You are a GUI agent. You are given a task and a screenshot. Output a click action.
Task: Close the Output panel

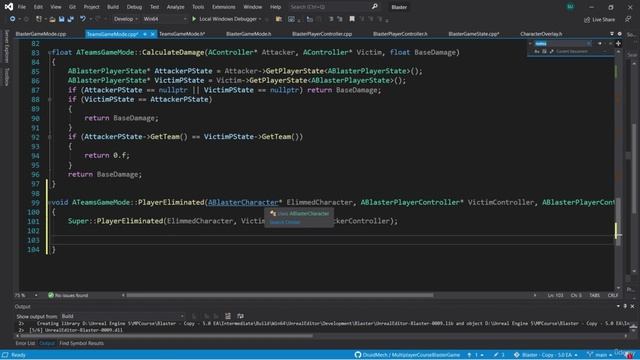(632, 306)
